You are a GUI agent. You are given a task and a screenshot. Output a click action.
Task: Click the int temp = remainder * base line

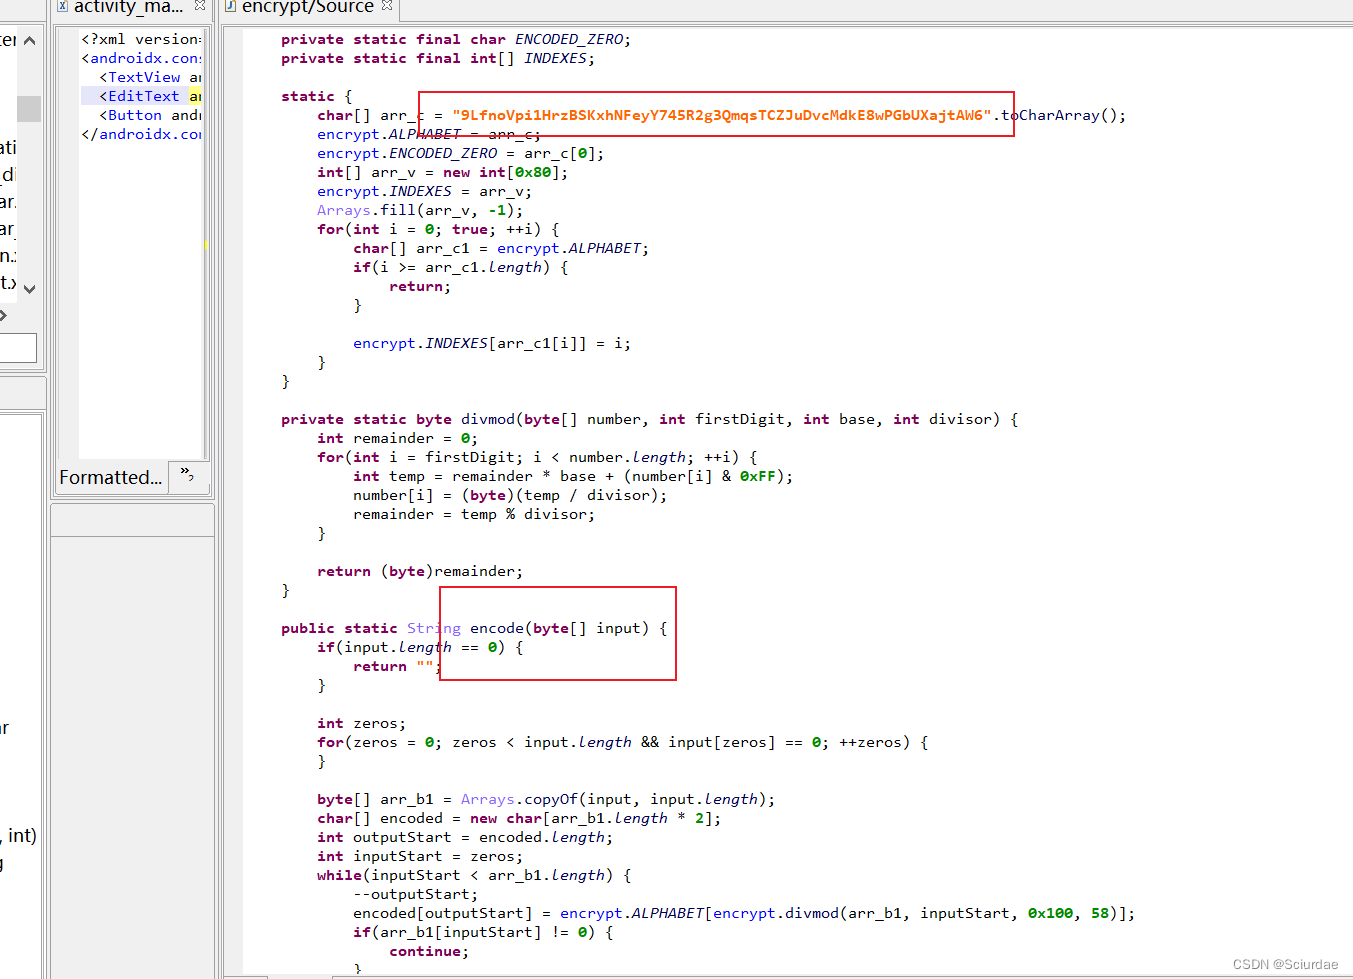(573, 476)
